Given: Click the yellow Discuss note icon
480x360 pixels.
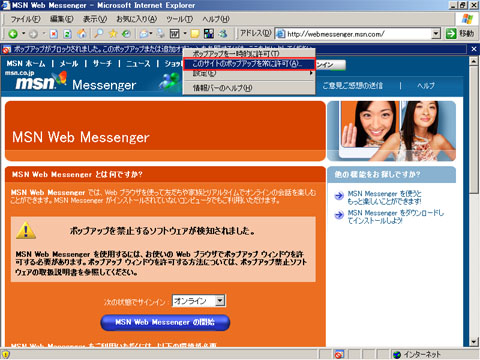Looking at the screenshot, I should click(x=195, y=34).
